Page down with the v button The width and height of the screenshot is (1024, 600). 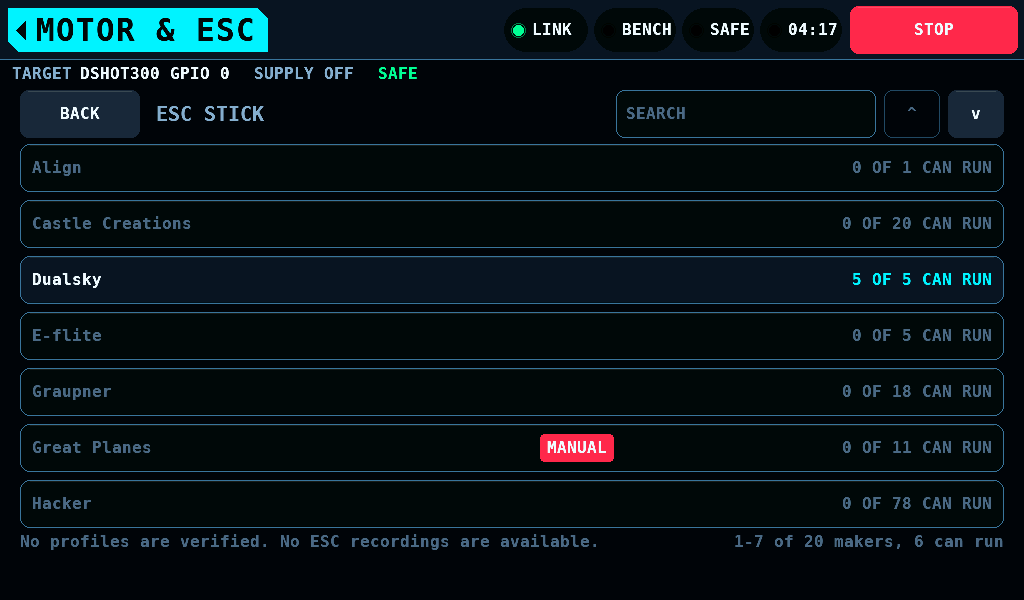(976, 114)
